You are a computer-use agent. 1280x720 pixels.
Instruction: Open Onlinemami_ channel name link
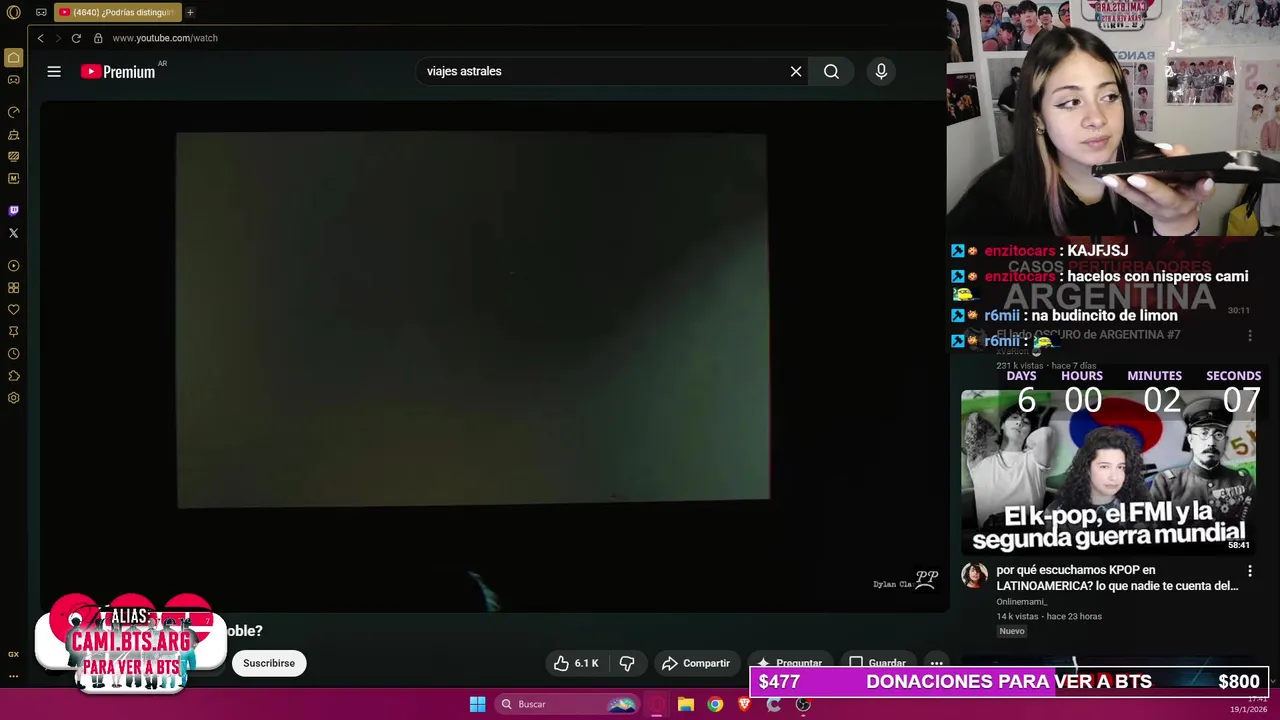click(x=1021, y=602)
